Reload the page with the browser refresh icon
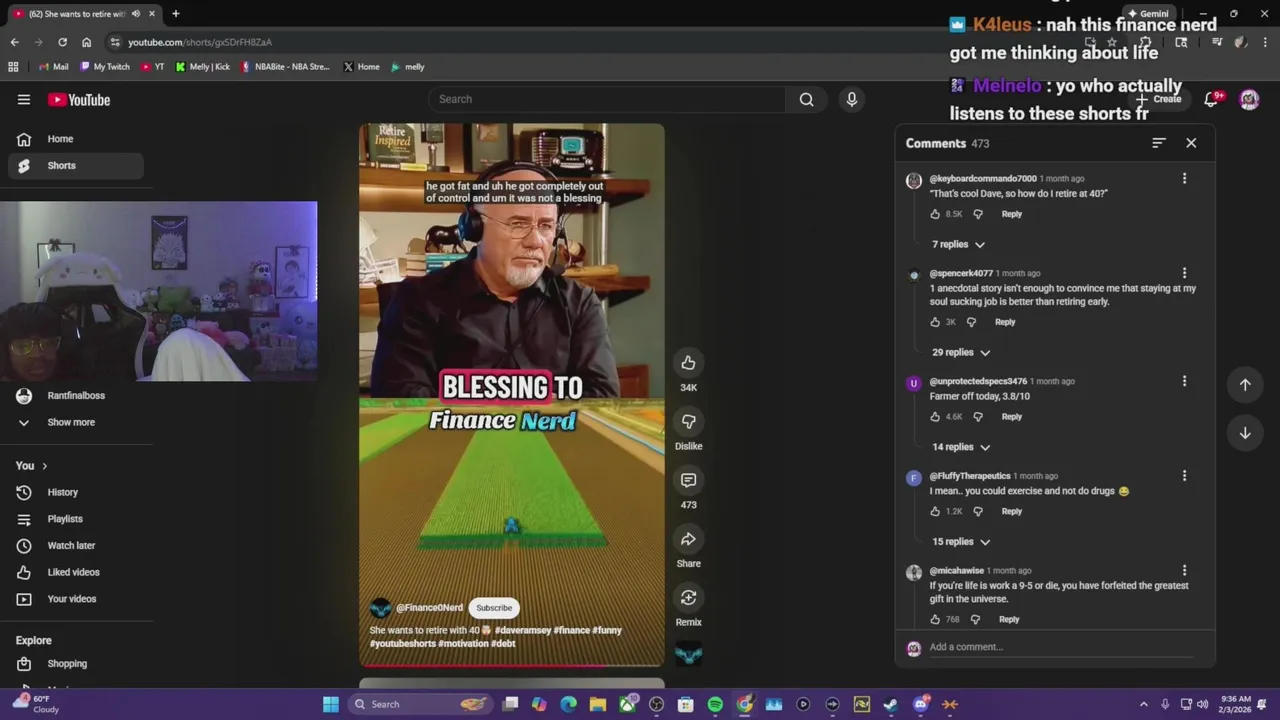The image size is (1280, 720). [x=62, y=42]
